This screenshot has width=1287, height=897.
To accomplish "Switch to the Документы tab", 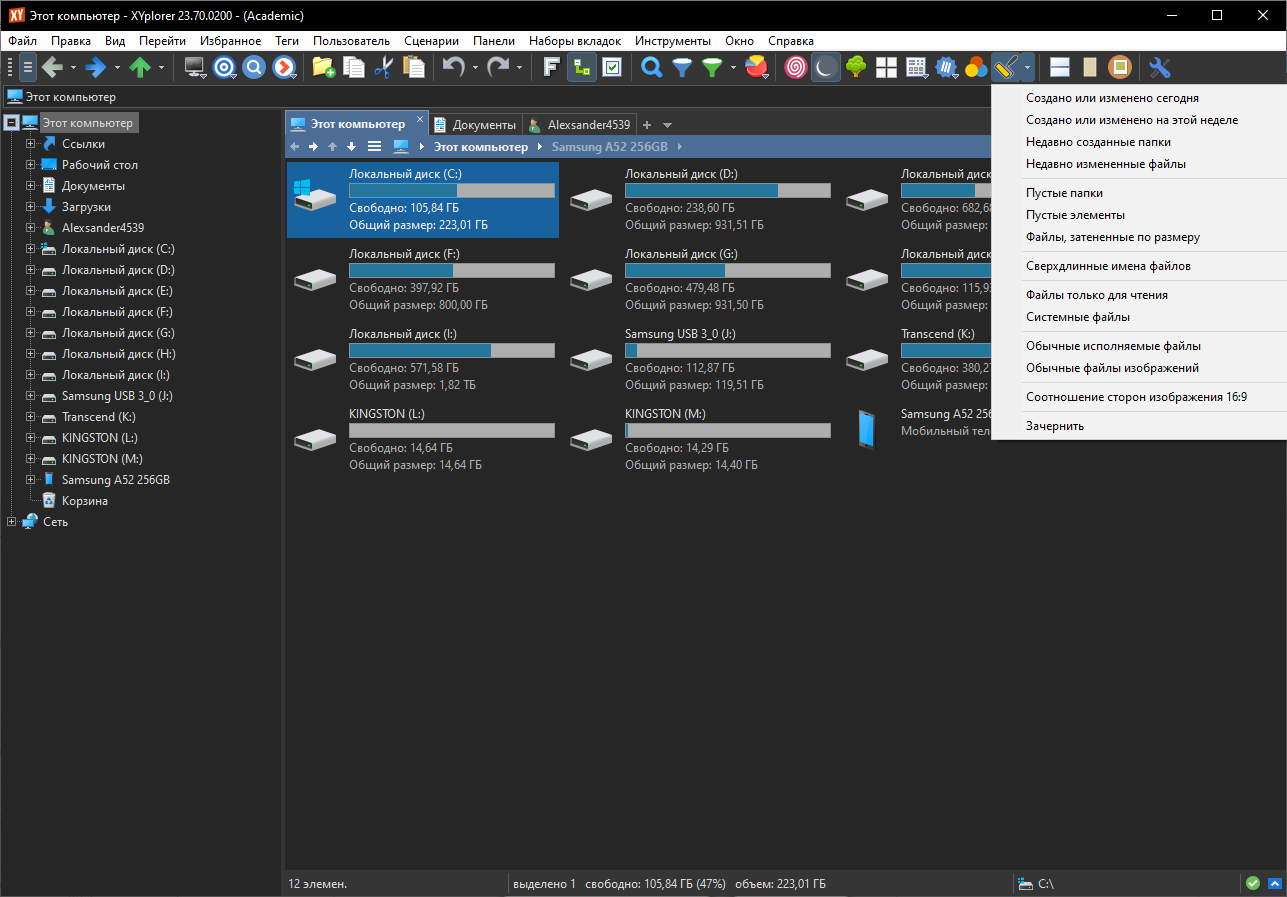I will [x=475, y=125].
